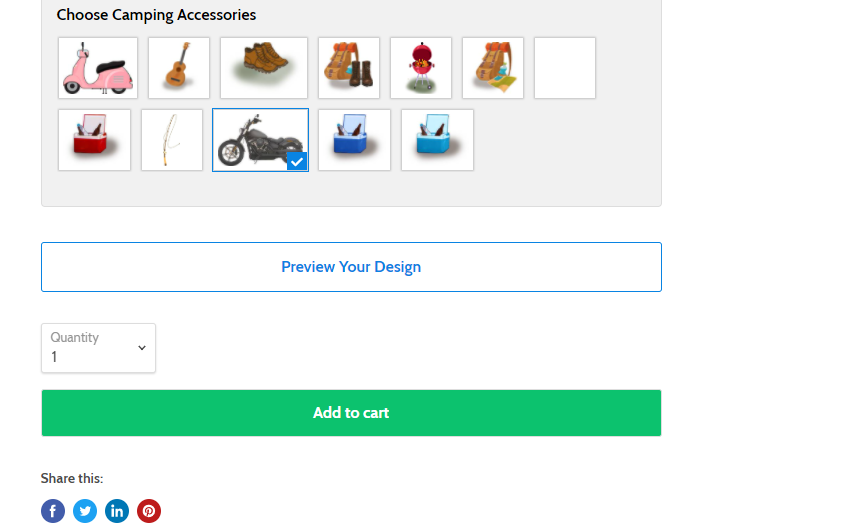Expand quantity options via chevron arrow
The height and width of the screenshot is (532, 865).
click(x=142, y=348)
